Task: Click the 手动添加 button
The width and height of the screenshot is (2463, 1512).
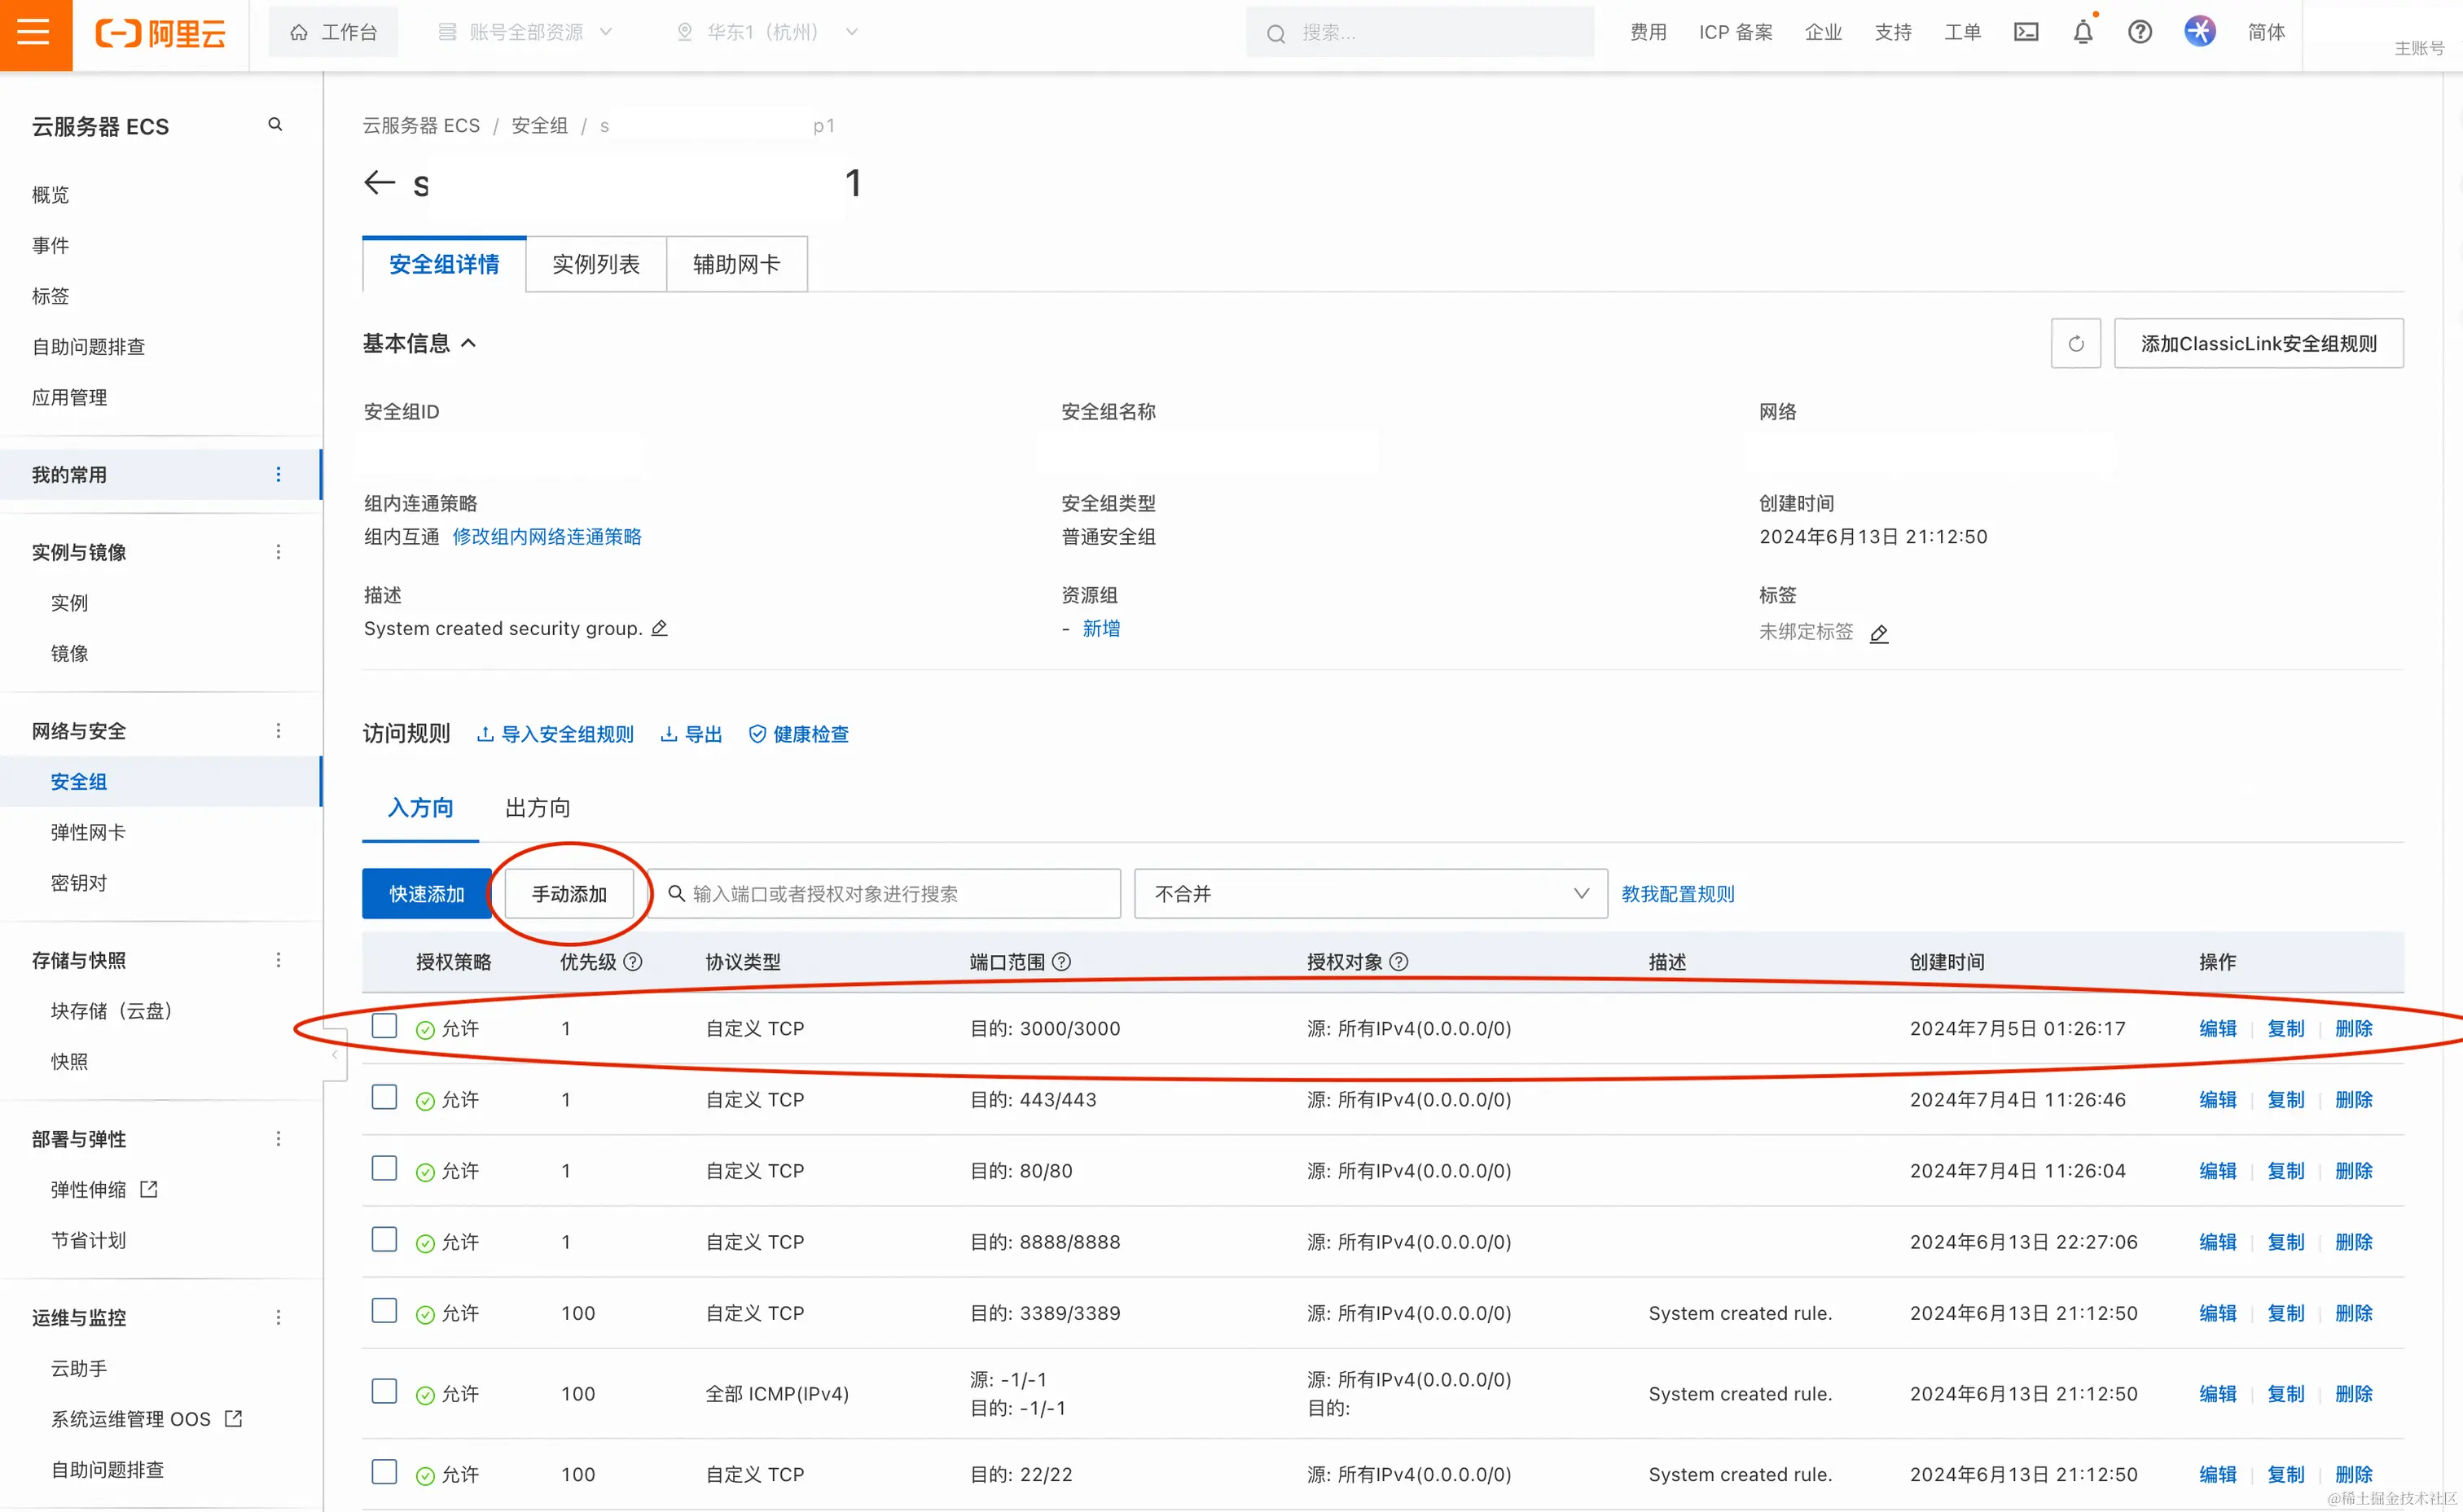Action: click(569, 893)
